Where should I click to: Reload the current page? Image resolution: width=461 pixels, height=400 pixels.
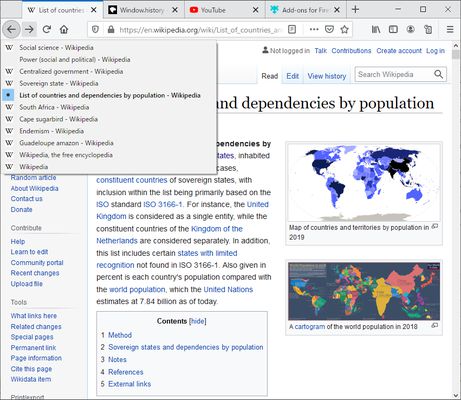tap(47, 30)
